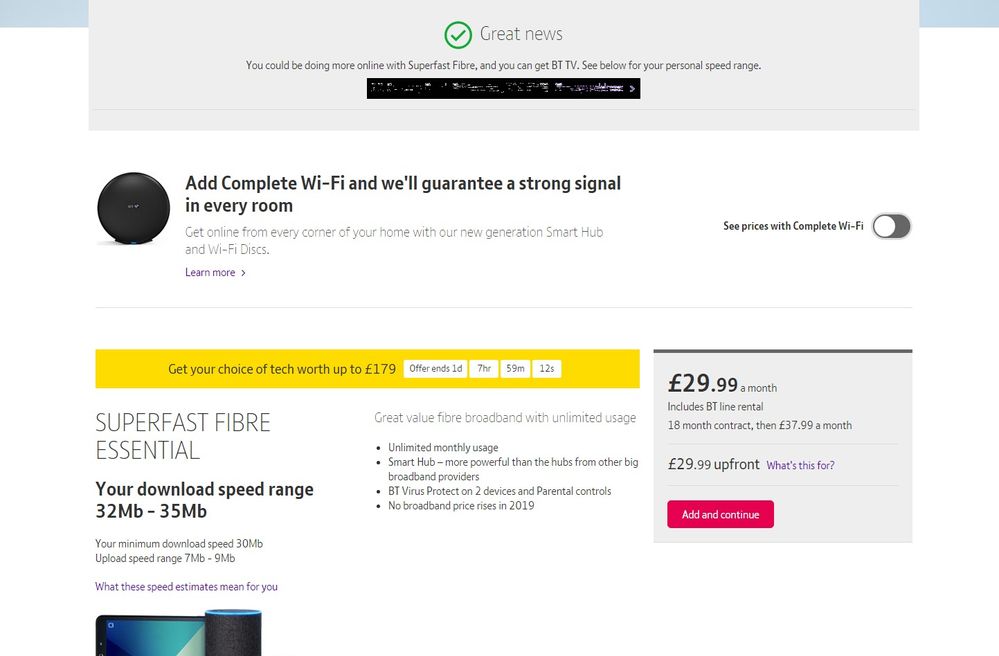Click the 12s countdown box
999x656 pixels.
(547, 369)
